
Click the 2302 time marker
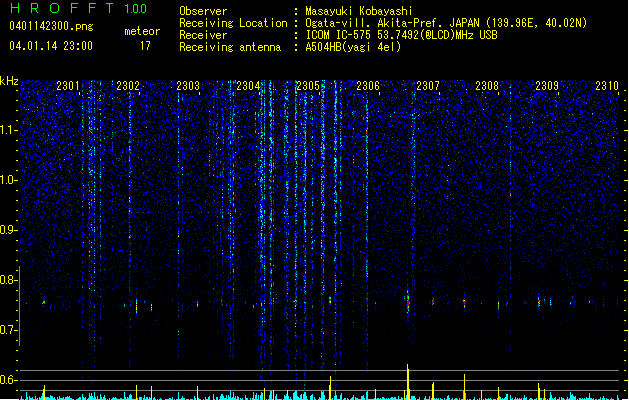point(128,86)
